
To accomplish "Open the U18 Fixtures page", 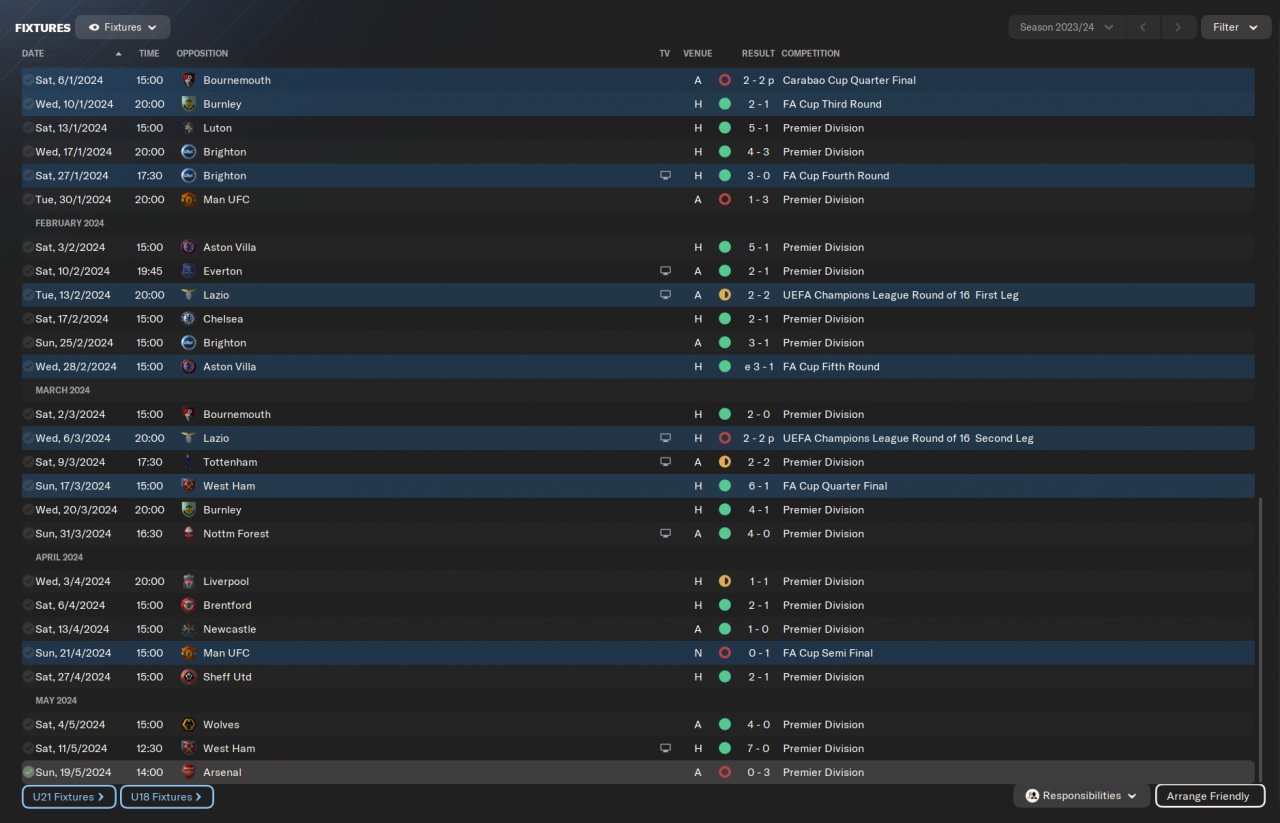I will click(167, 797).
